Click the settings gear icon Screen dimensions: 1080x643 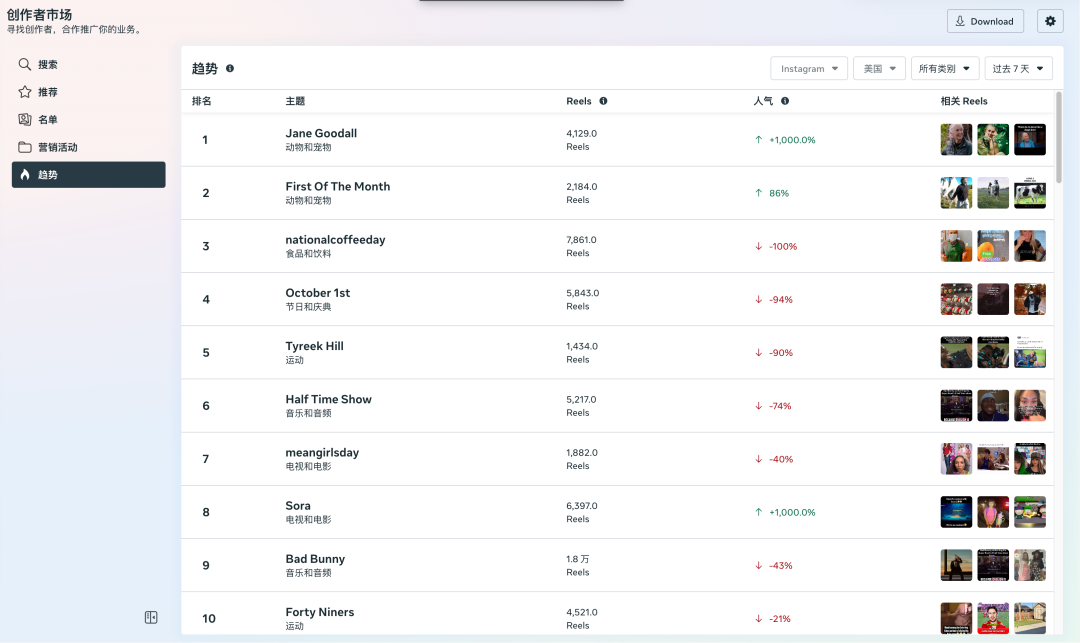coord(1050,21)
